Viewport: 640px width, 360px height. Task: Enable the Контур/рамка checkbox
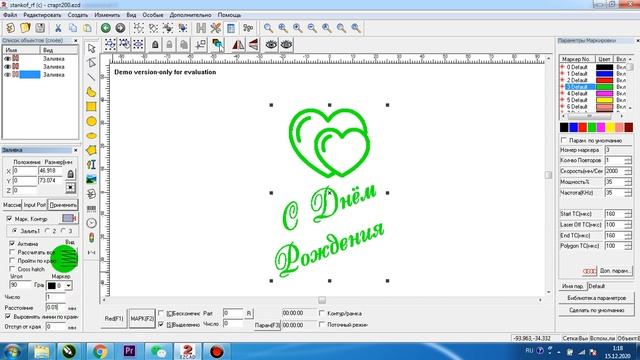pyautogui.click(x=322, y=313)
